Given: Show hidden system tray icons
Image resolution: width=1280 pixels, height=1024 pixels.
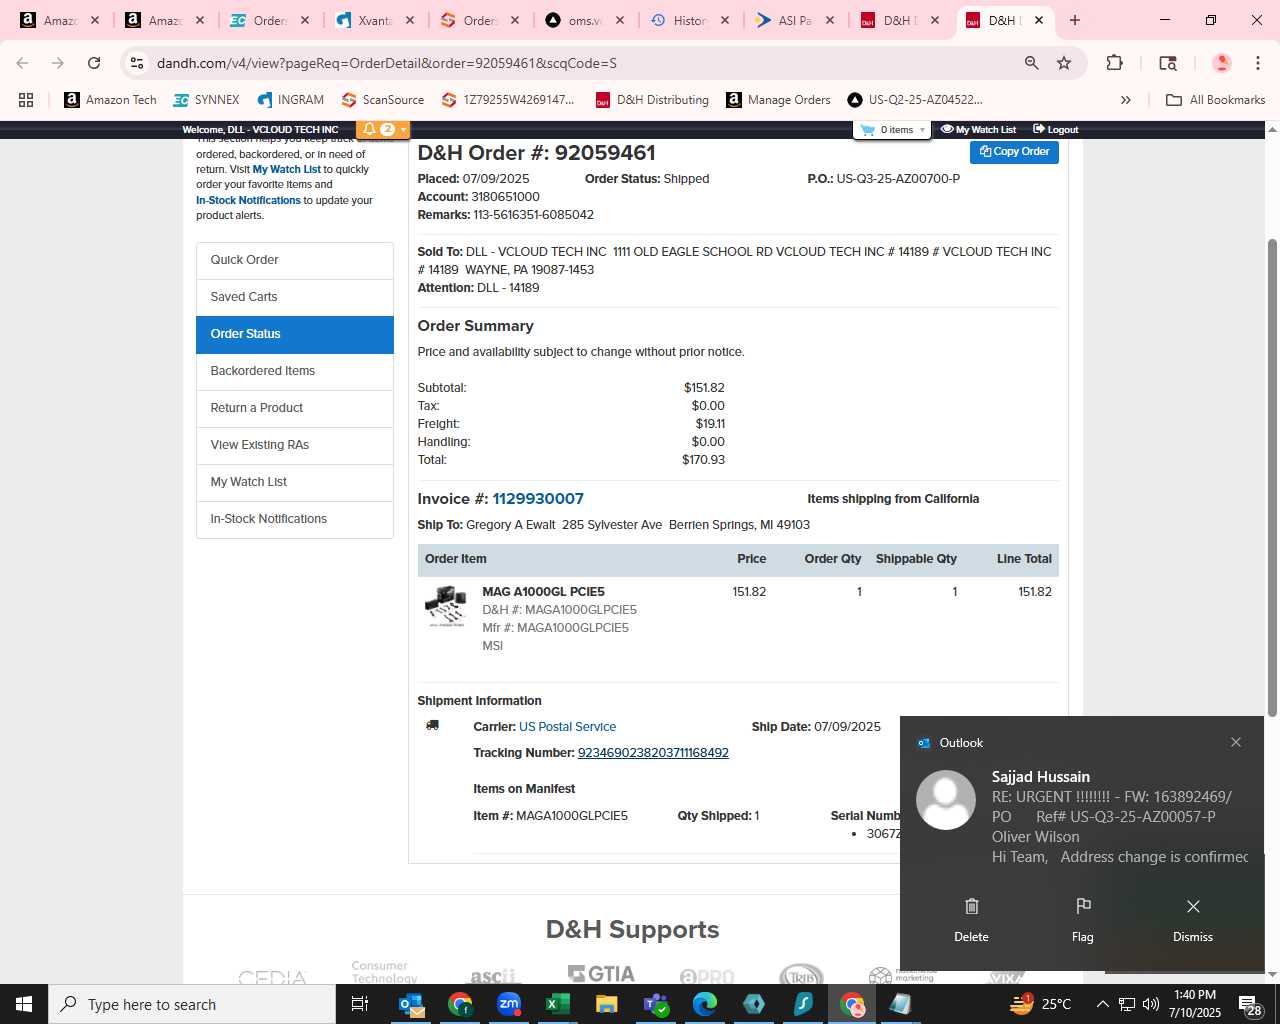Looking at the screenshot, I should pyautogui.click(x=1102, y=1004).
